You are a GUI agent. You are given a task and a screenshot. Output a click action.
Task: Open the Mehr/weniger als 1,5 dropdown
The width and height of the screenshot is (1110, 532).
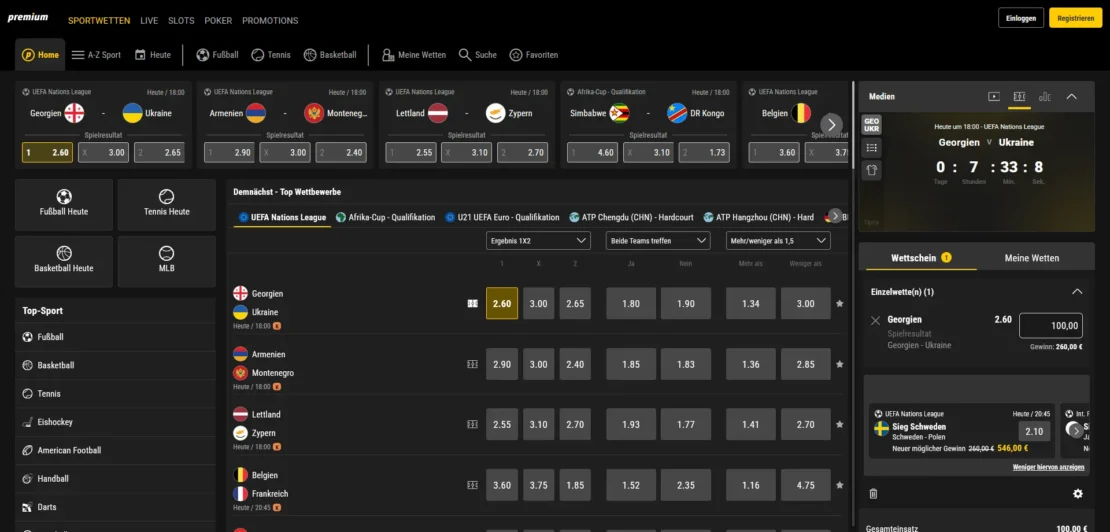(x=778, y=241)
